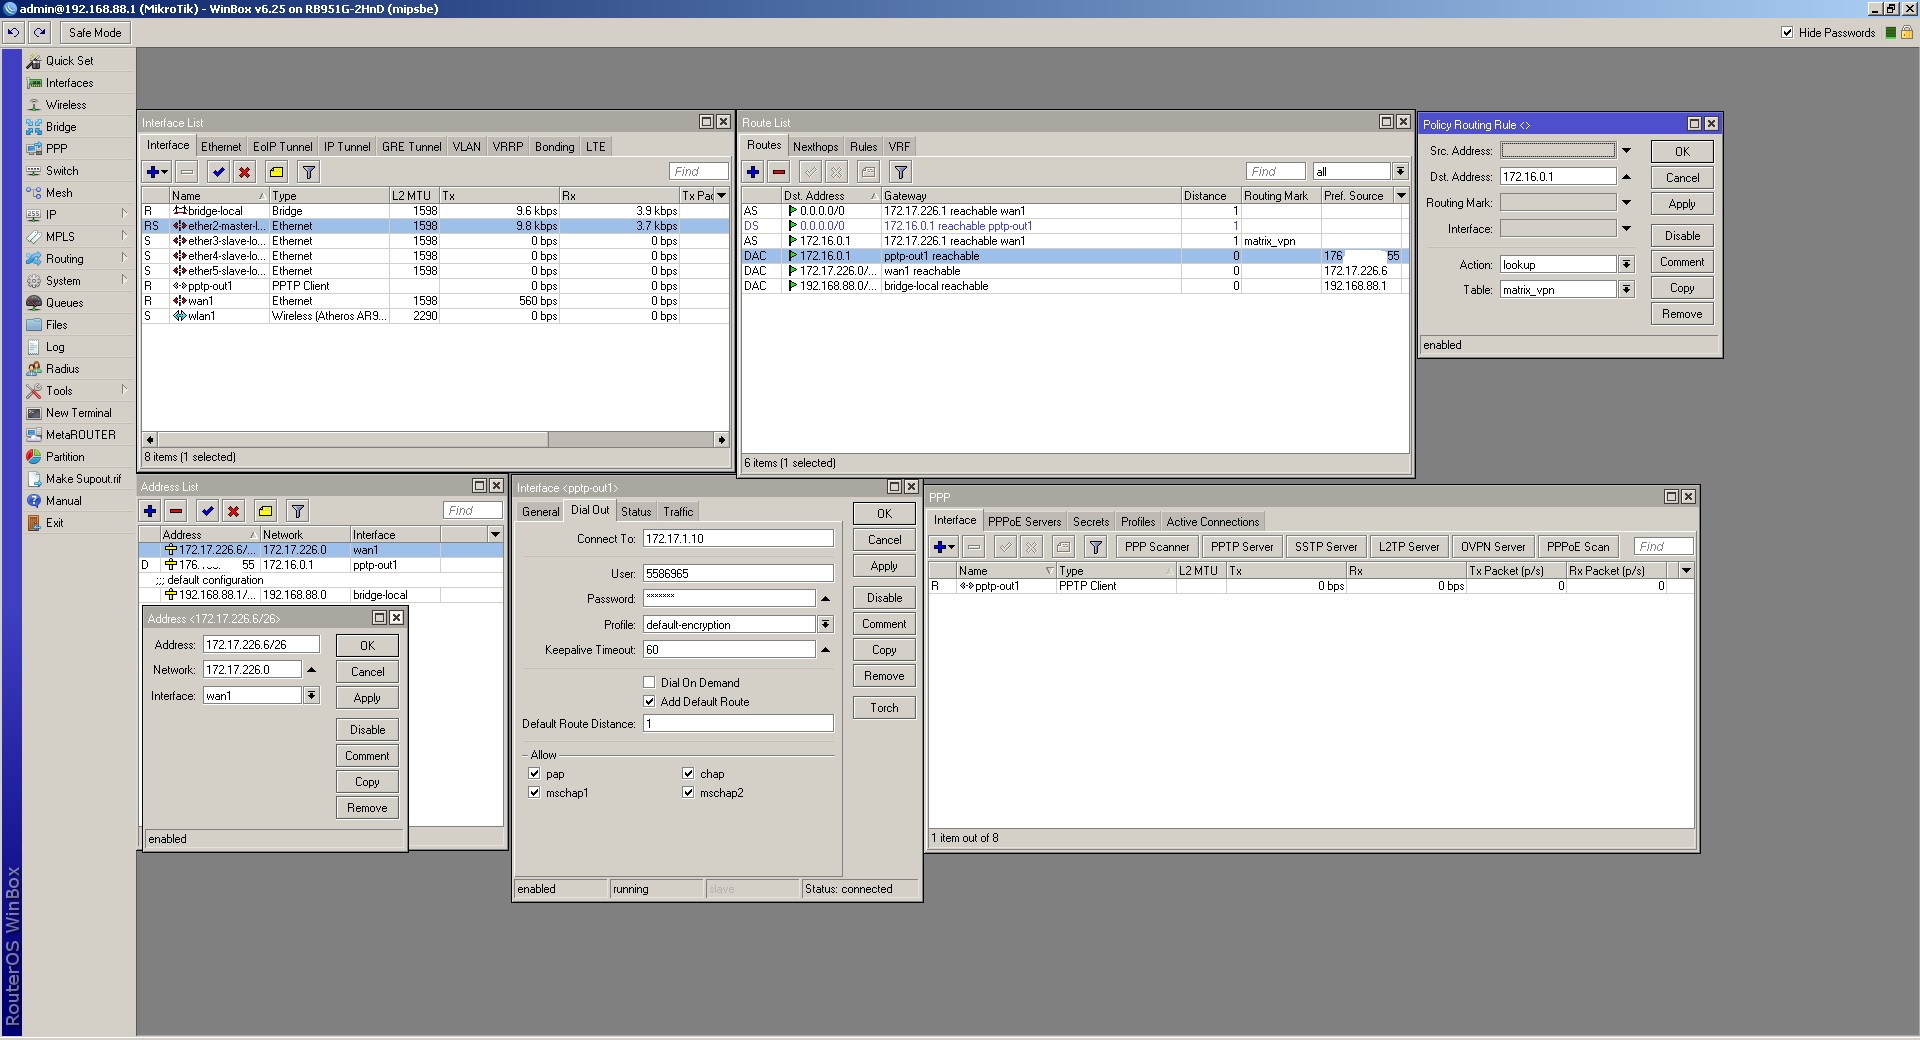Open the Profile dropdown default-encryption

point(825,625)
